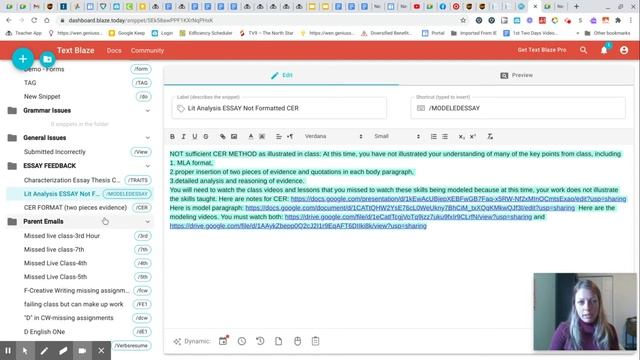
Task: Open the Verdana font dropdown
Action: (x=333, y=136)
